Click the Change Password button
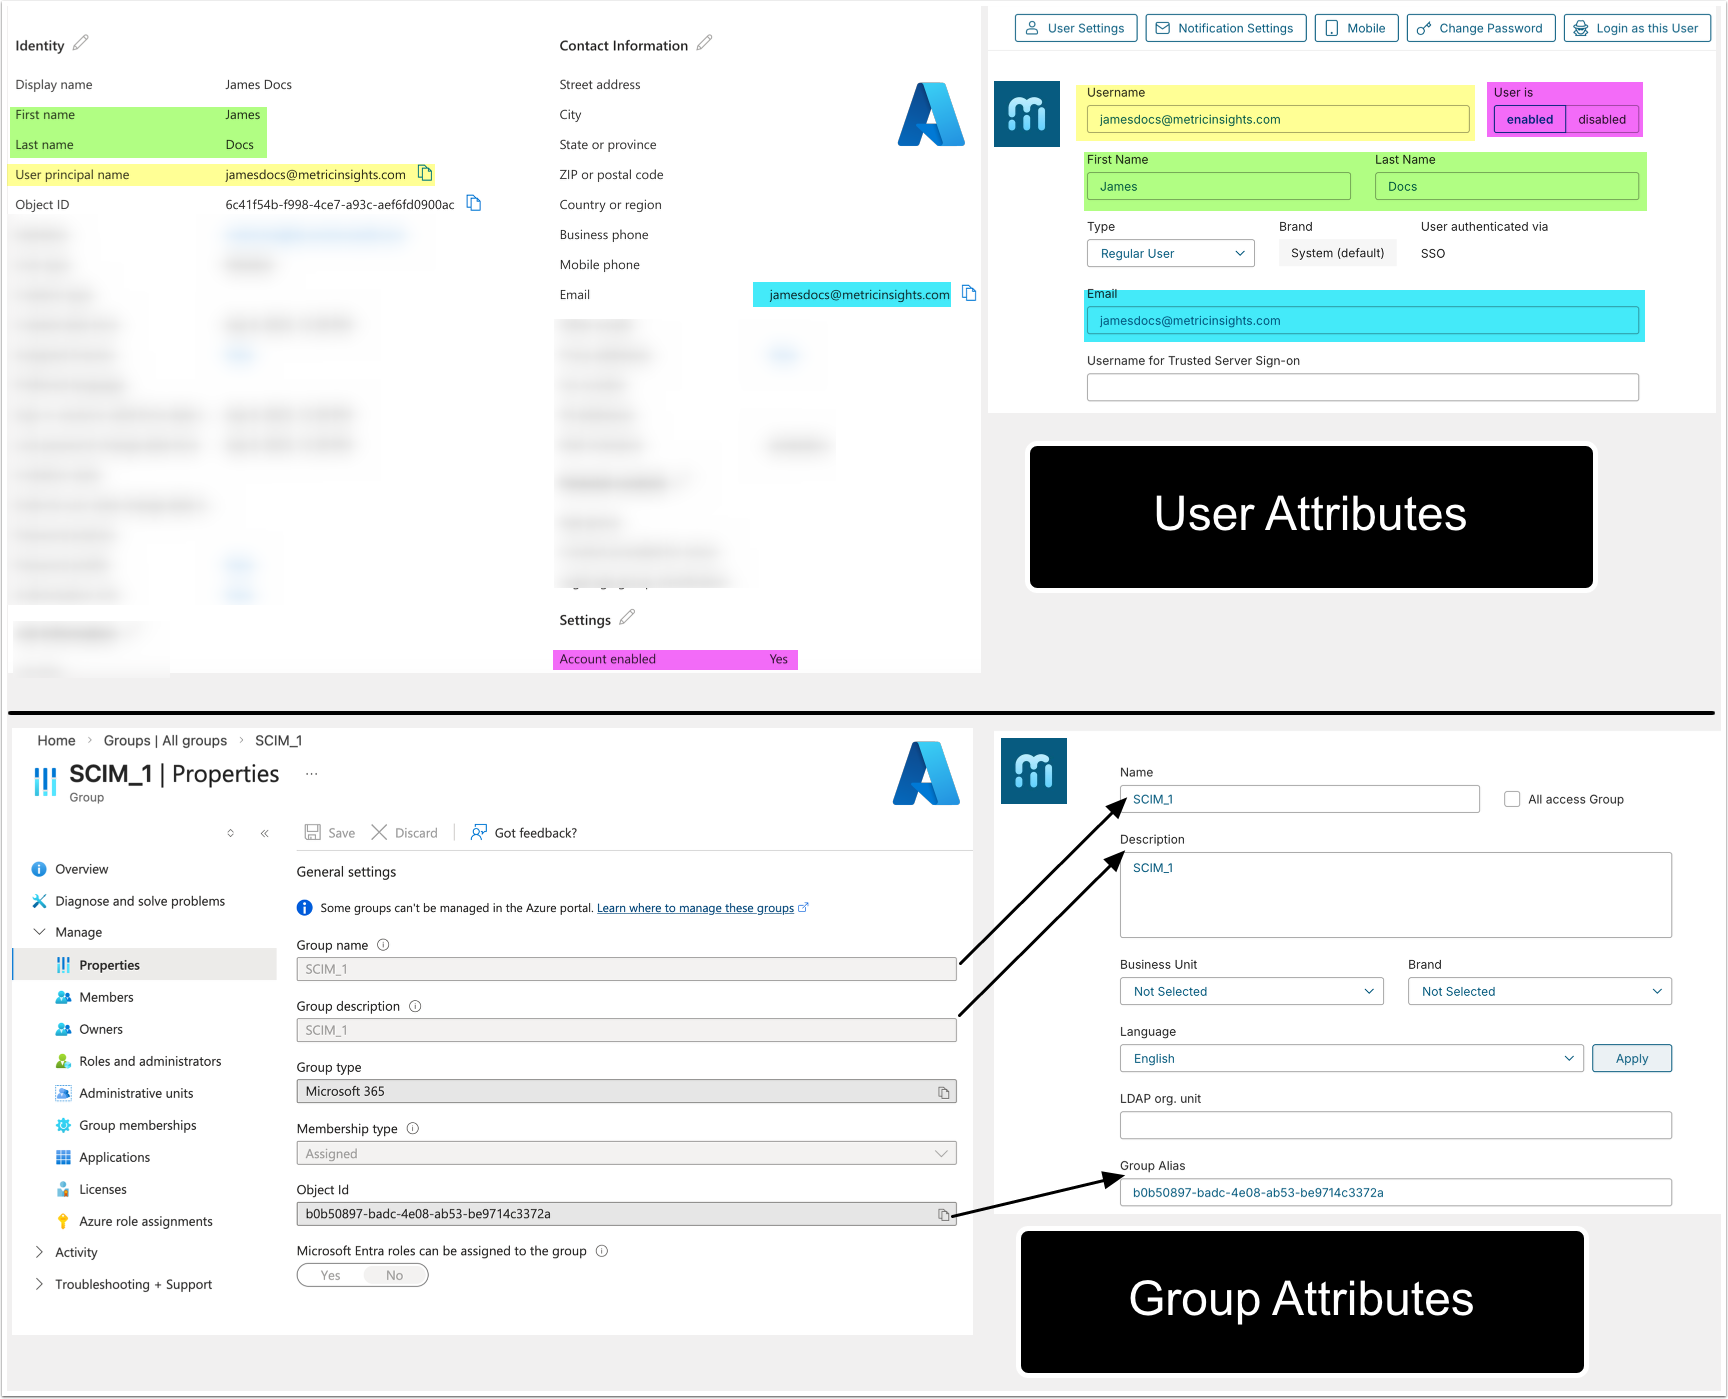The image size is (1728, 1399). tap(1481, 28)
